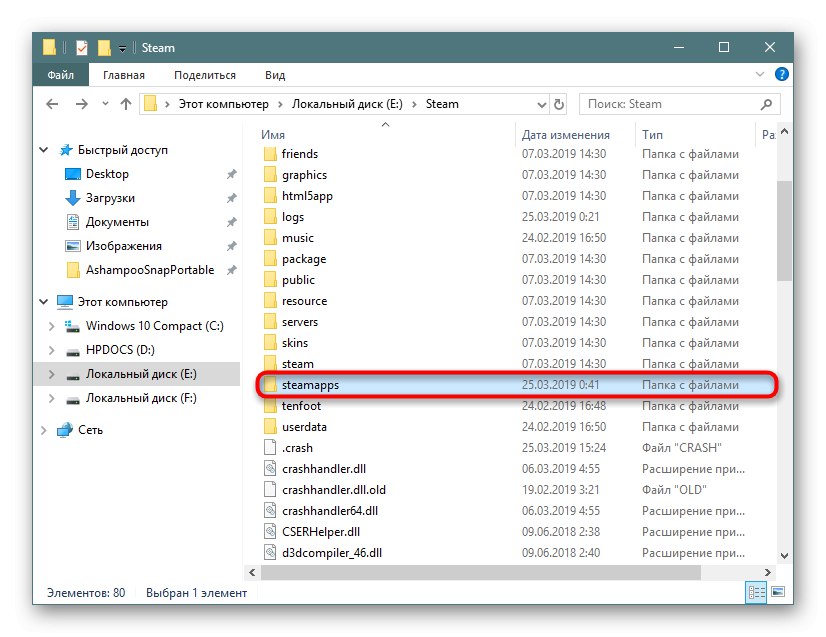
Task: Open Explorer help icon
Action: click(x=782, y=74)
